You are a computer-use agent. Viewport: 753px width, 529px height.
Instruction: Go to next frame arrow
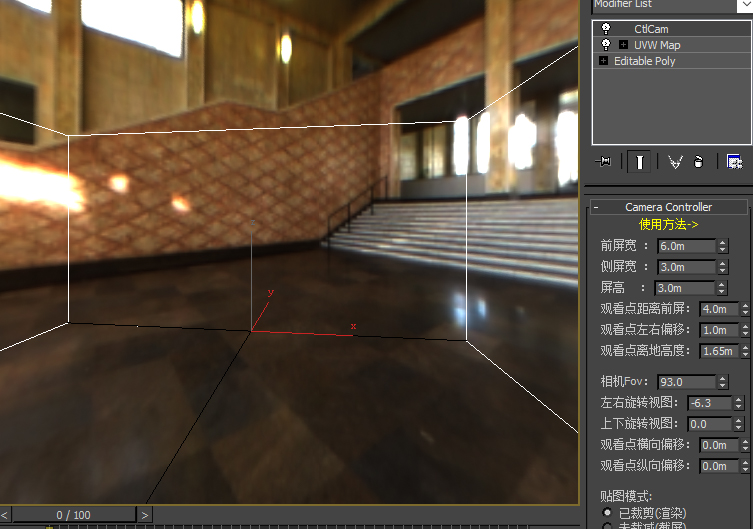pyautogui.click(x=145, y=515)
